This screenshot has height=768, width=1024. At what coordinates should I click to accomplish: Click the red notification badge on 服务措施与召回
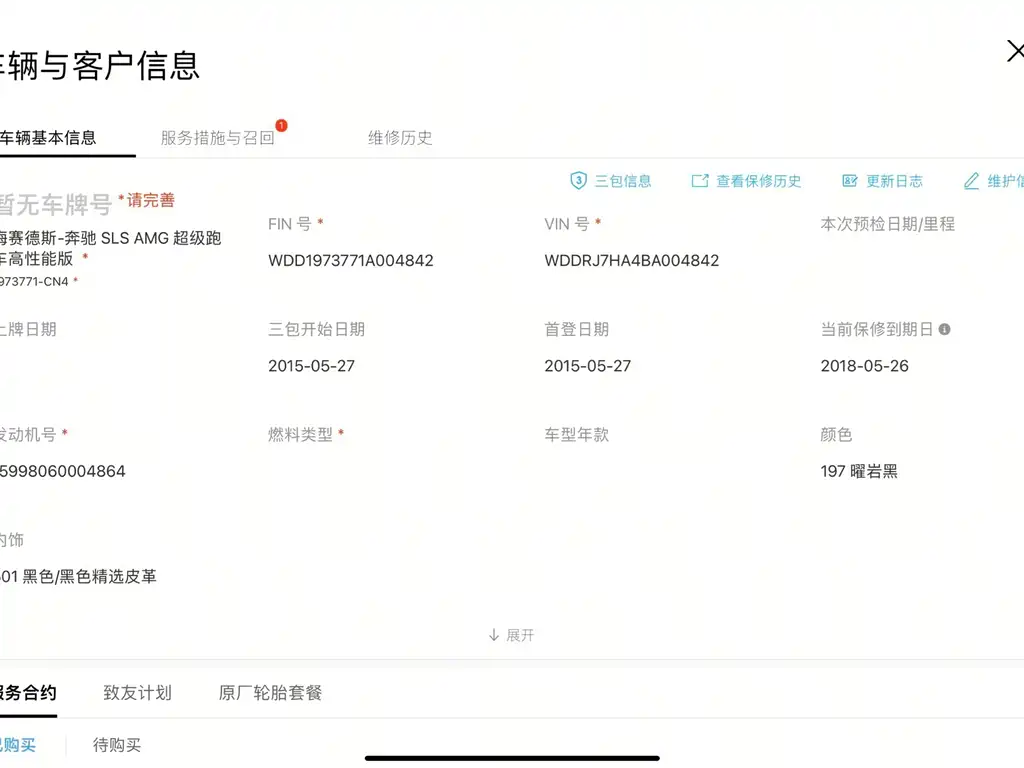tap(281, 125)
